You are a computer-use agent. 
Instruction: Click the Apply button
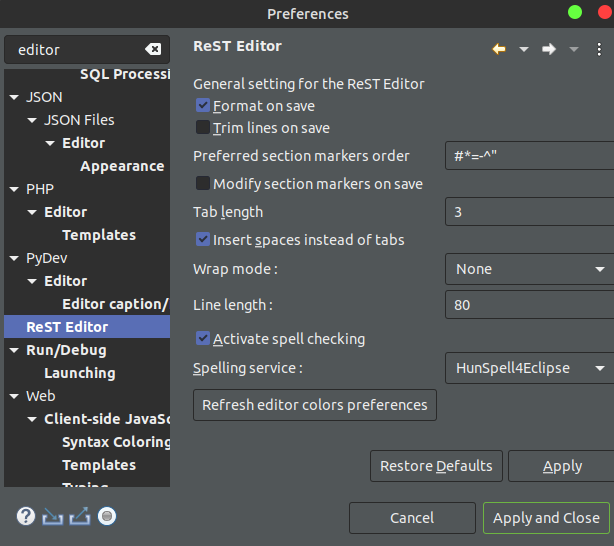click(562, 466)
